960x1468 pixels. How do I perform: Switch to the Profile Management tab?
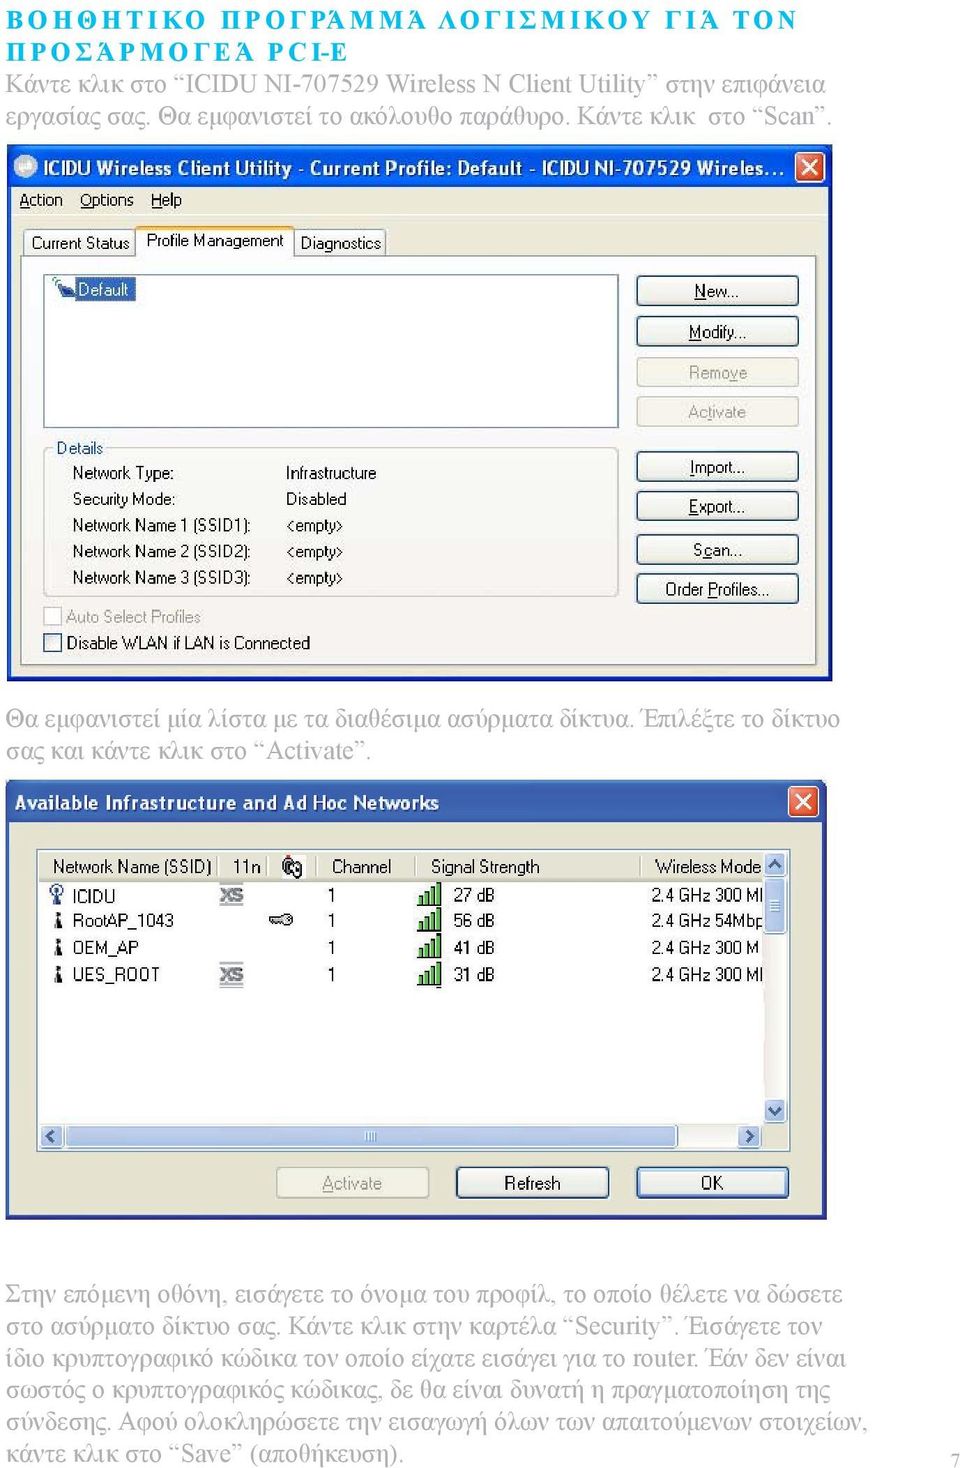tap(215, 240)
